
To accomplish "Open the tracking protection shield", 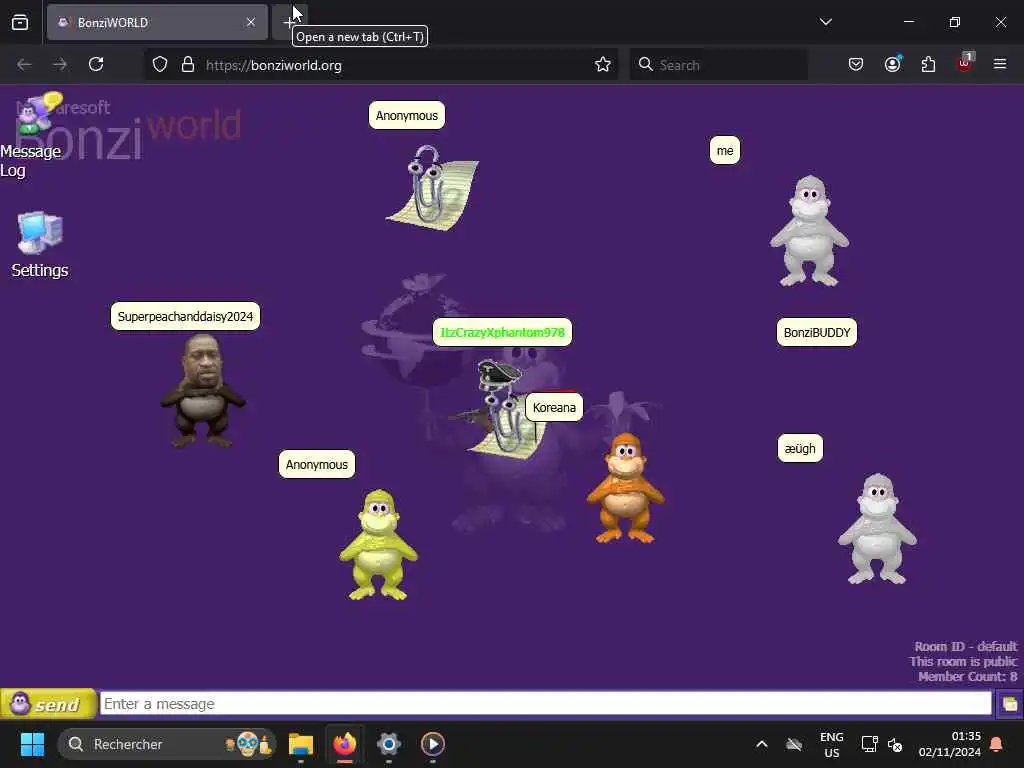I will [x=160, y=64].
